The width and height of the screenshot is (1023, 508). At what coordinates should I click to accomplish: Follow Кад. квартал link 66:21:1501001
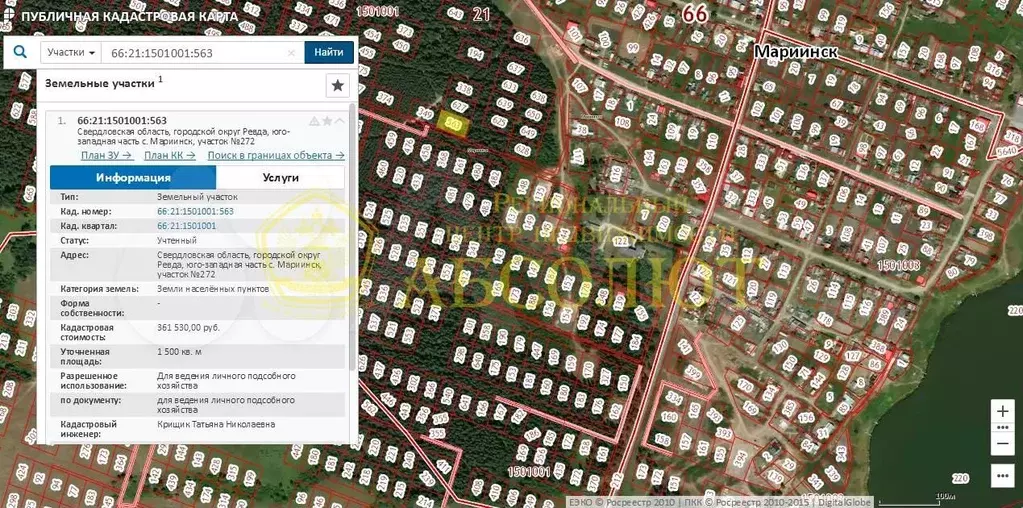pyautogui.click(x=187, y=226)
